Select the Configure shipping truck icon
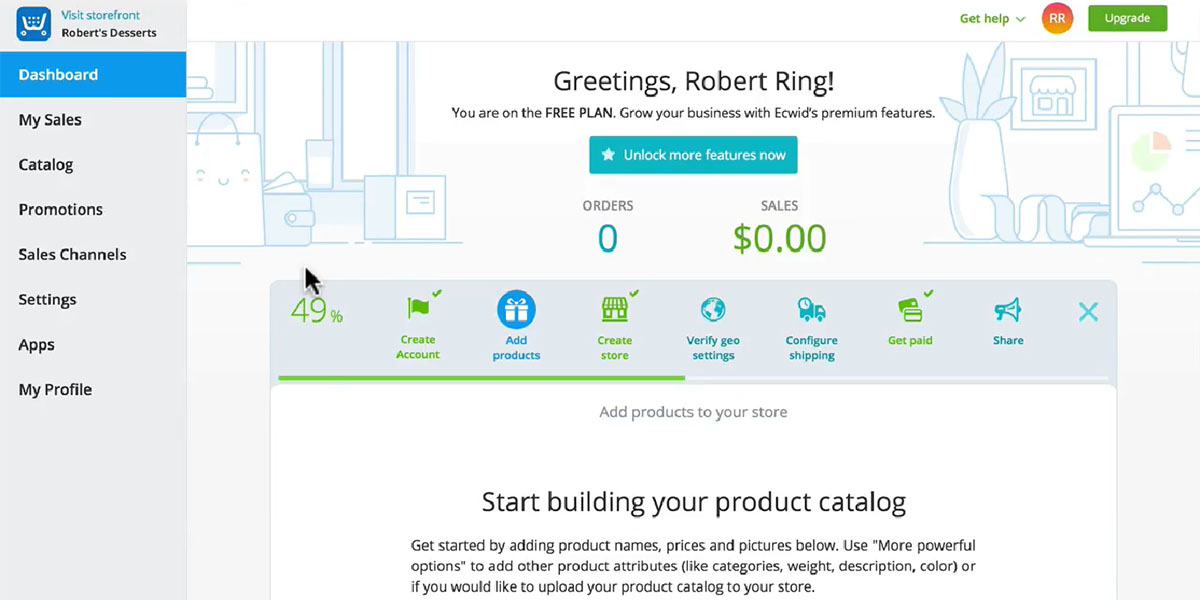Image resolution: width=1200 pixels, height=600 pixels. tap(811, 310)
